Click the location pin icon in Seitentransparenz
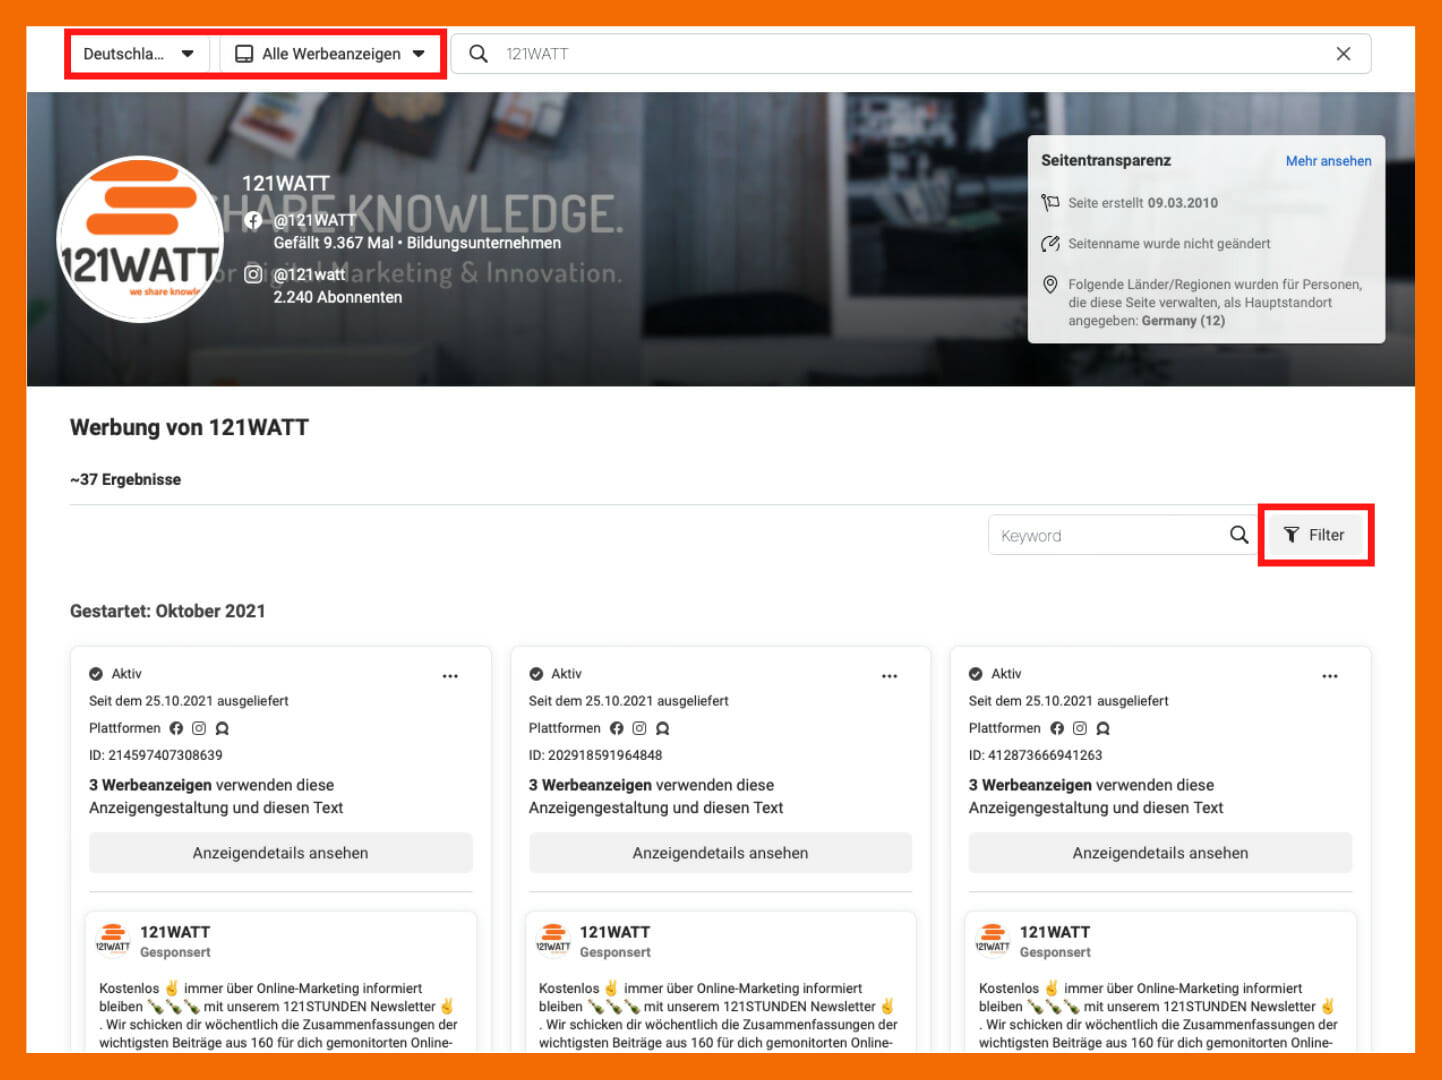 (1050, 285)
